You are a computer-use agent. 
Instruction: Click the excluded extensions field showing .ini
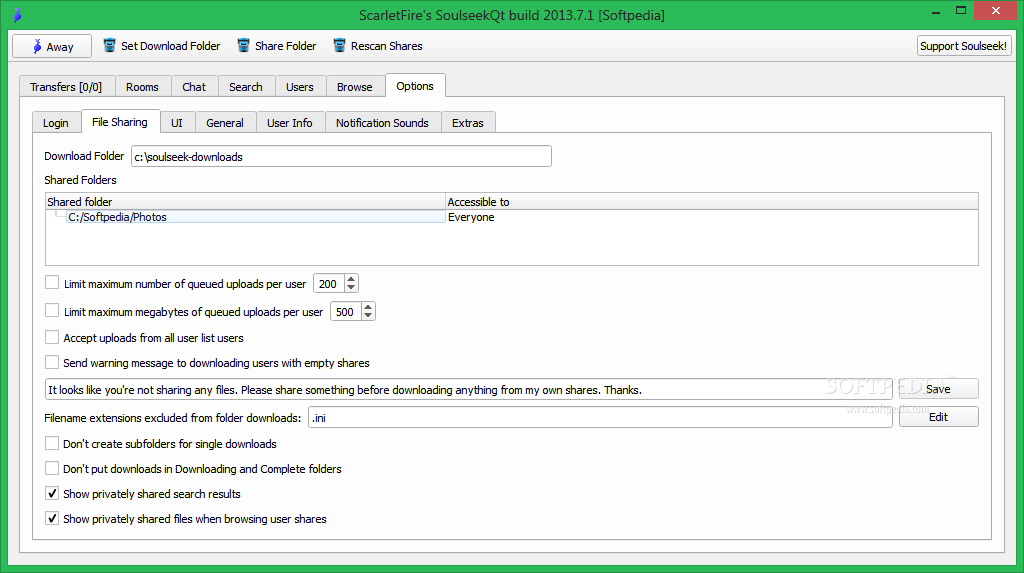coord(600,417)
